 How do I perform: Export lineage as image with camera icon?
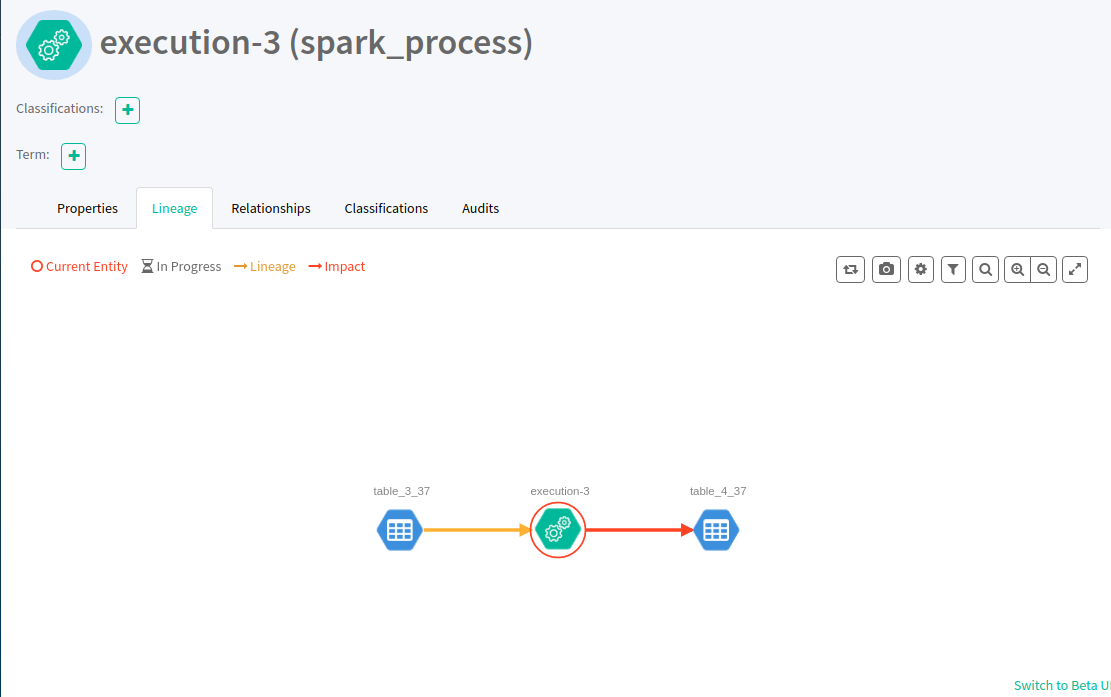coord(886,269)
